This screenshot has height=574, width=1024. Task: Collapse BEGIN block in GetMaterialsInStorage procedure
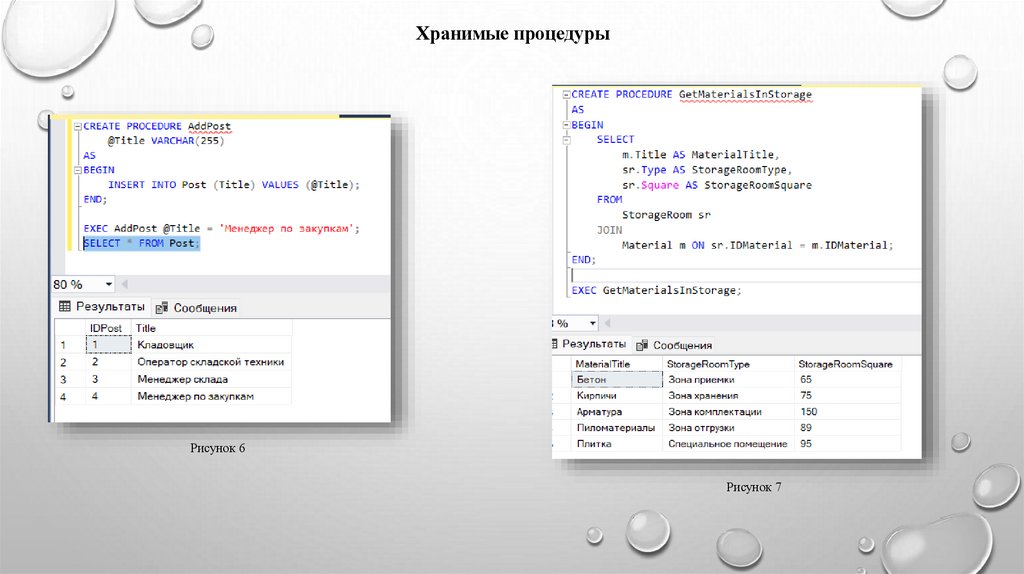pos(565,125)
